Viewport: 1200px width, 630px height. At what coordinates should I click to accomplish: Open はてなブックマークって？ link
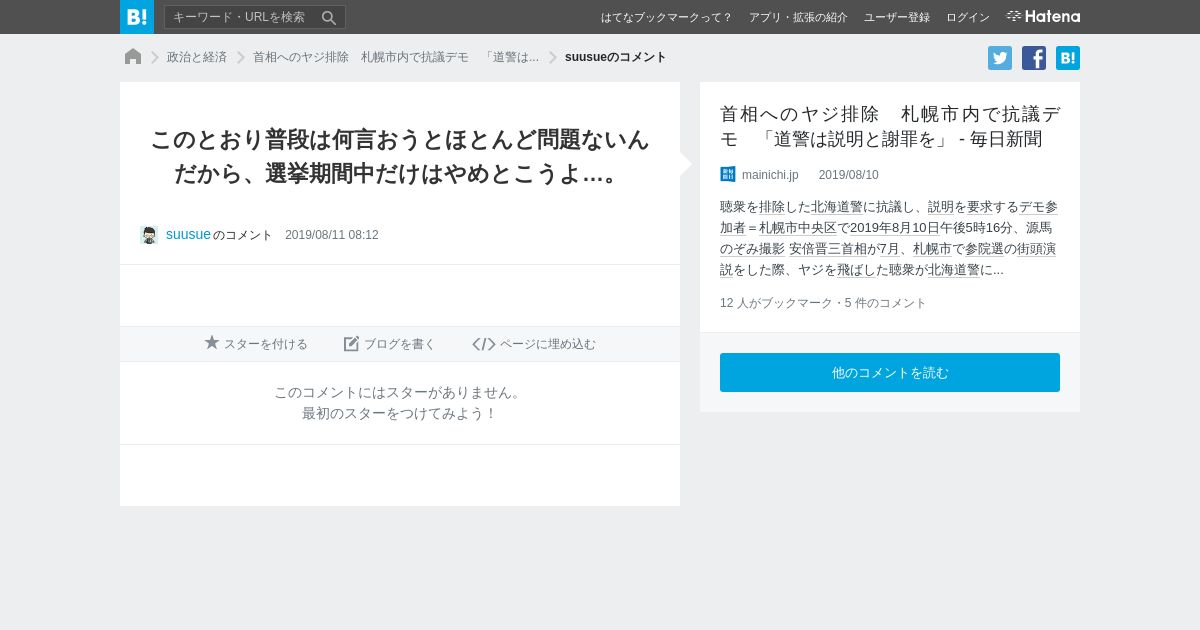[x=667, y=18]
